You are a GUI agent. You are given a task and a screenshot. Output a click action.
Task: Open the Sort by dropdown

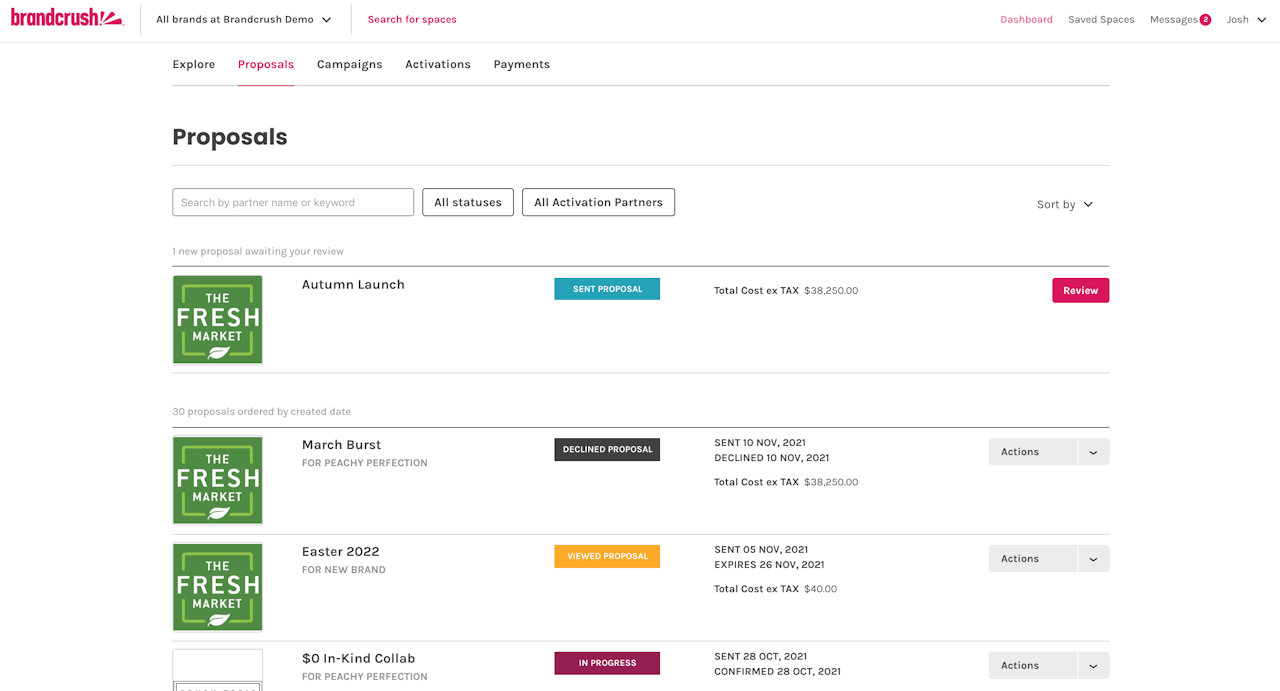[1065, 204]
